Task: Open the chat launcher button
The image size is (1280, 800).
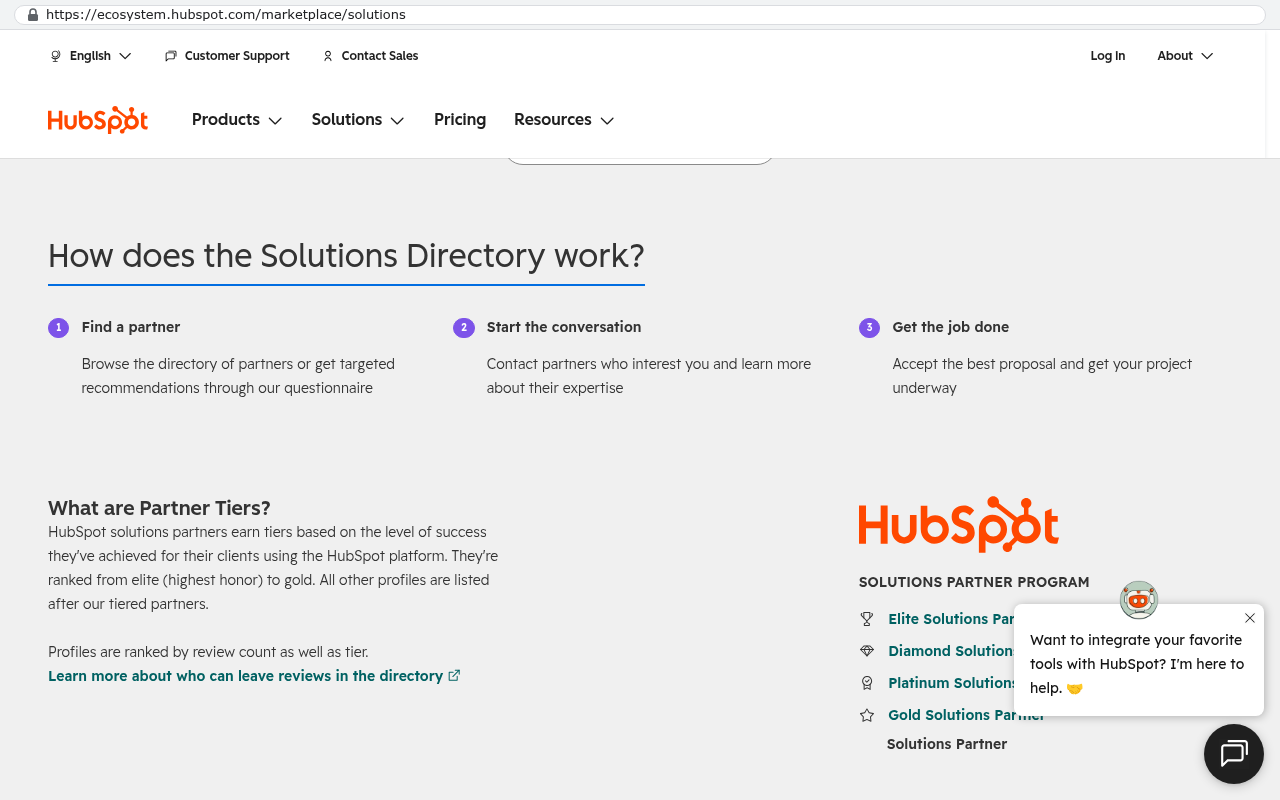Action: point(1234,754)
